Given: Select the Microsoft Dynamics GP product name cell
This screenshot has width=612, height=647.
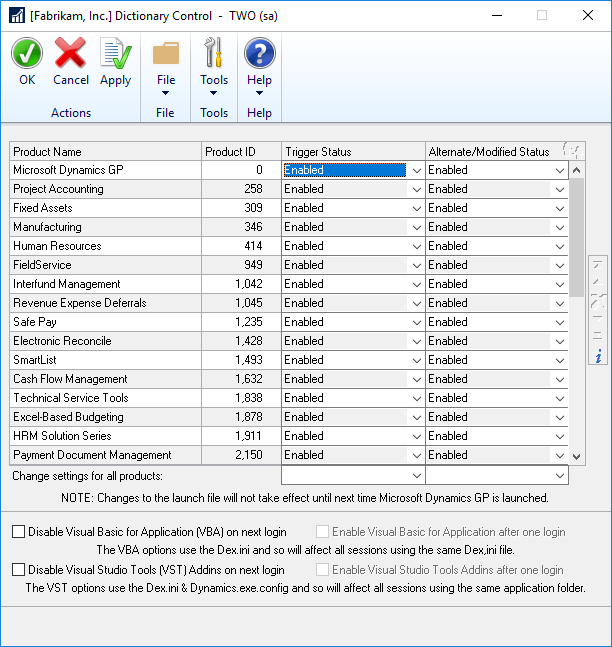Looking at the screenshot, I should (106, 170).
